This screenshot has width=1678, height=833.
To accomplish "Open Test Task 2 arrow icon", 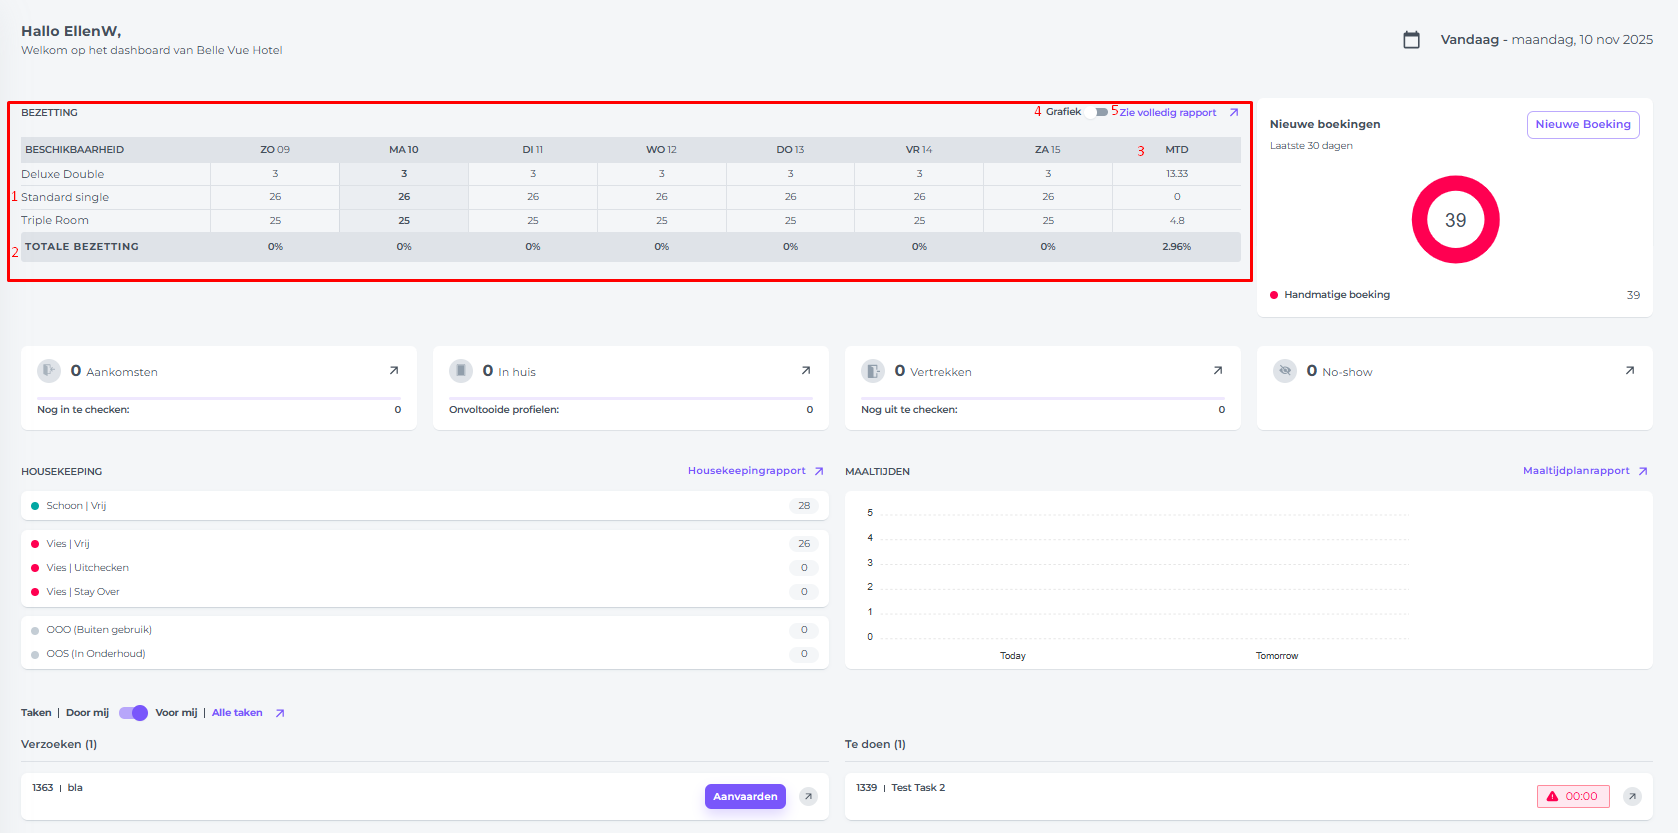I will pyautogui.click(x=1632, y=797).
